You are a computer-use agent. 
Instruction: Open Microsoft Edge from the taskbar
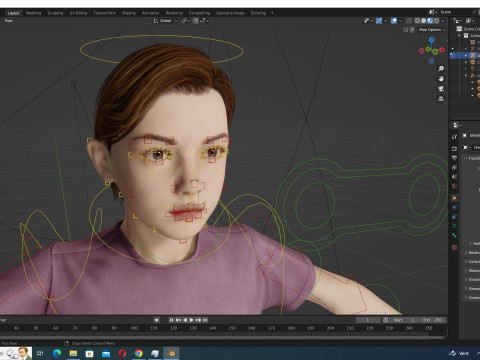point(57,353)
